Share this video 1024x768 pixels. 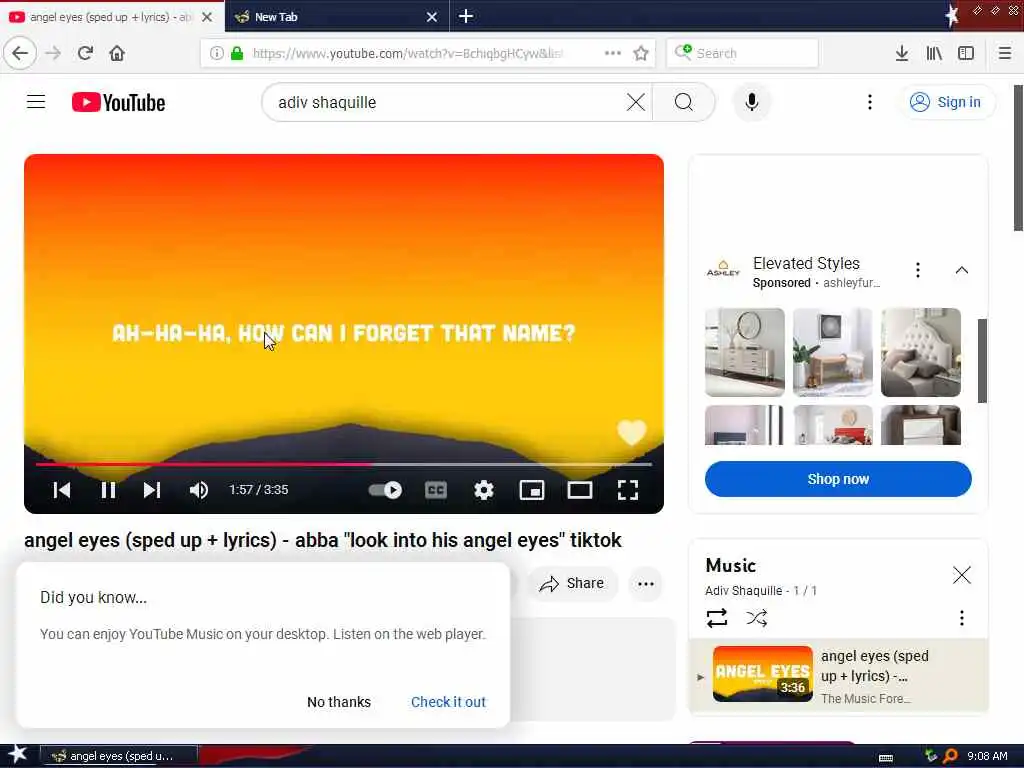click(571, 583)
